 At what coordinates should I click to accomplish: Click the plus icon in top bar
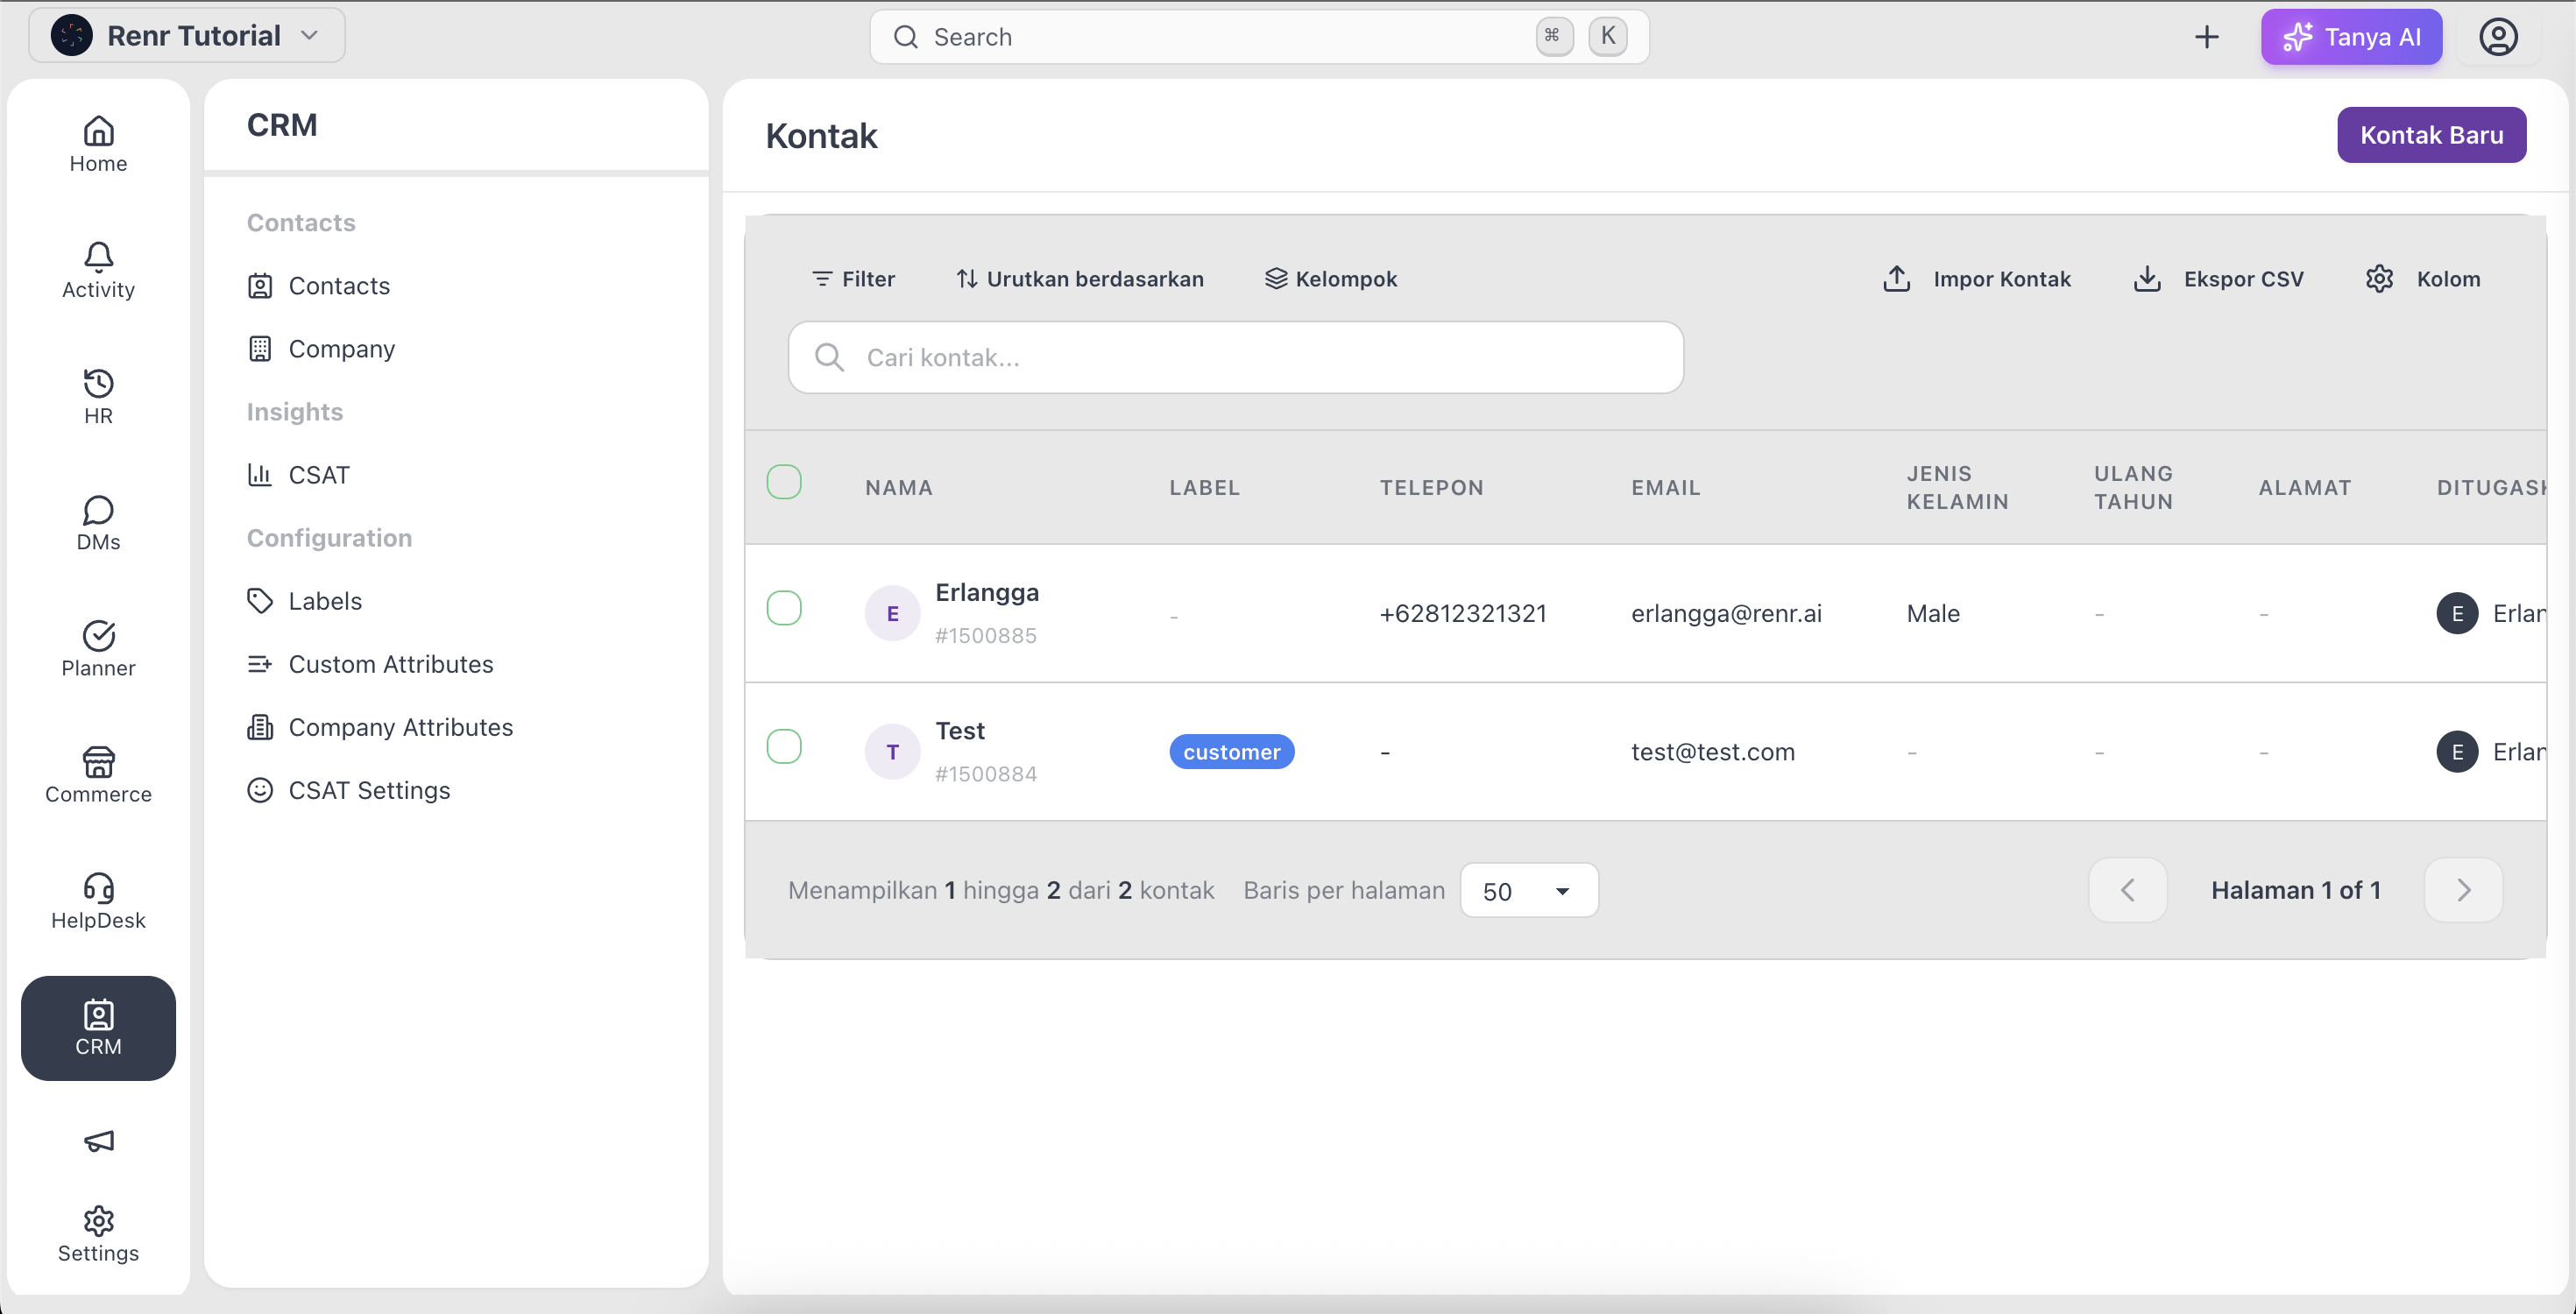point(2207,37)
